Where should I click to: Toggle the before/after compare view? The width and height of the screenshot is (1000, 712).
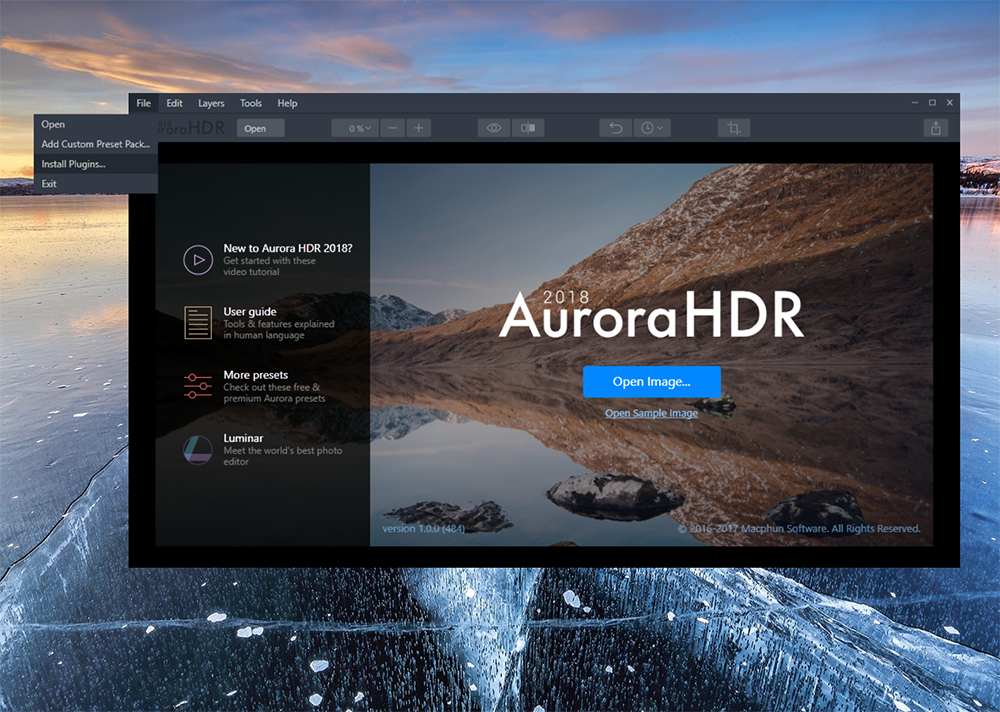[528, 128]
